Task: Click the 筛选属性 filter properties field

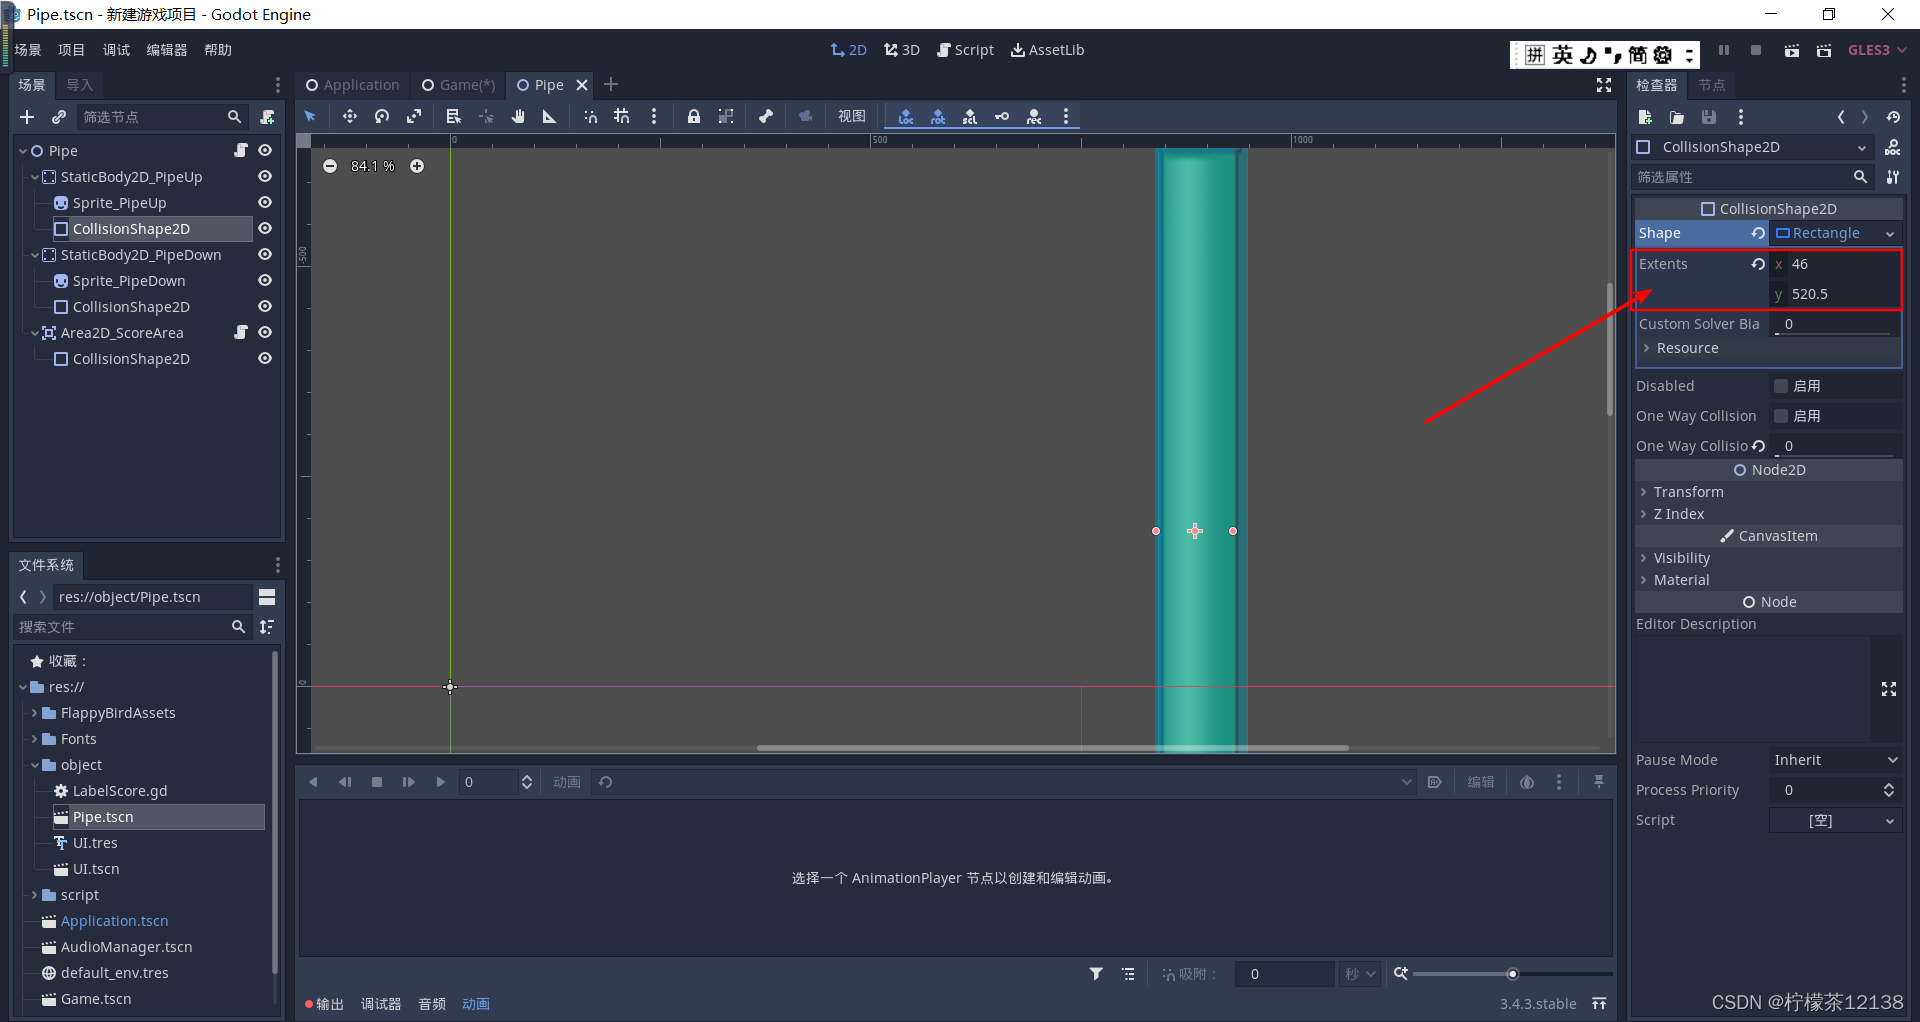Action: (x=1752, y=177)
